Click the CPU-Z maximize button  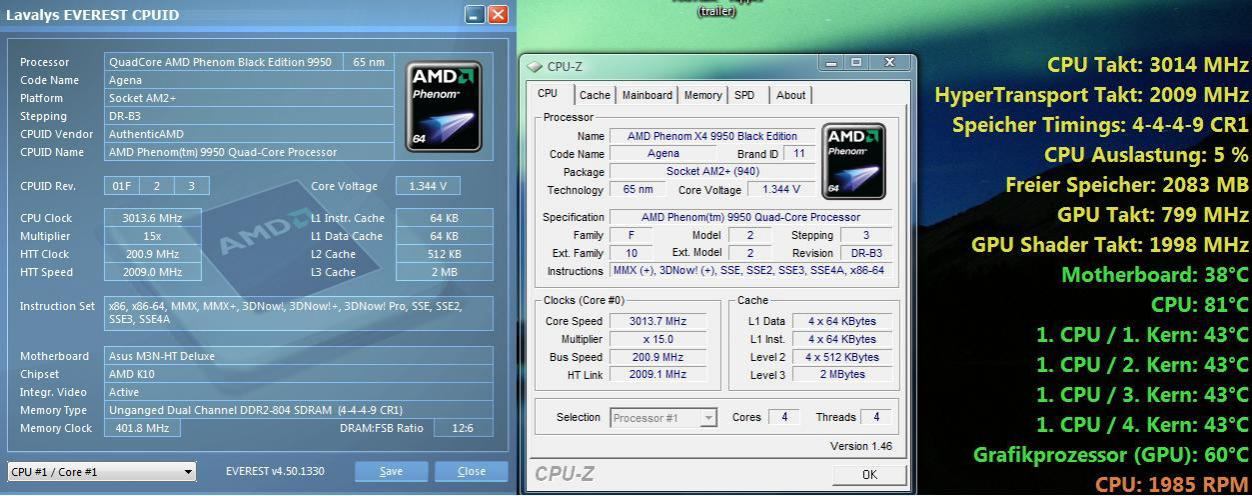pos(856,62)
